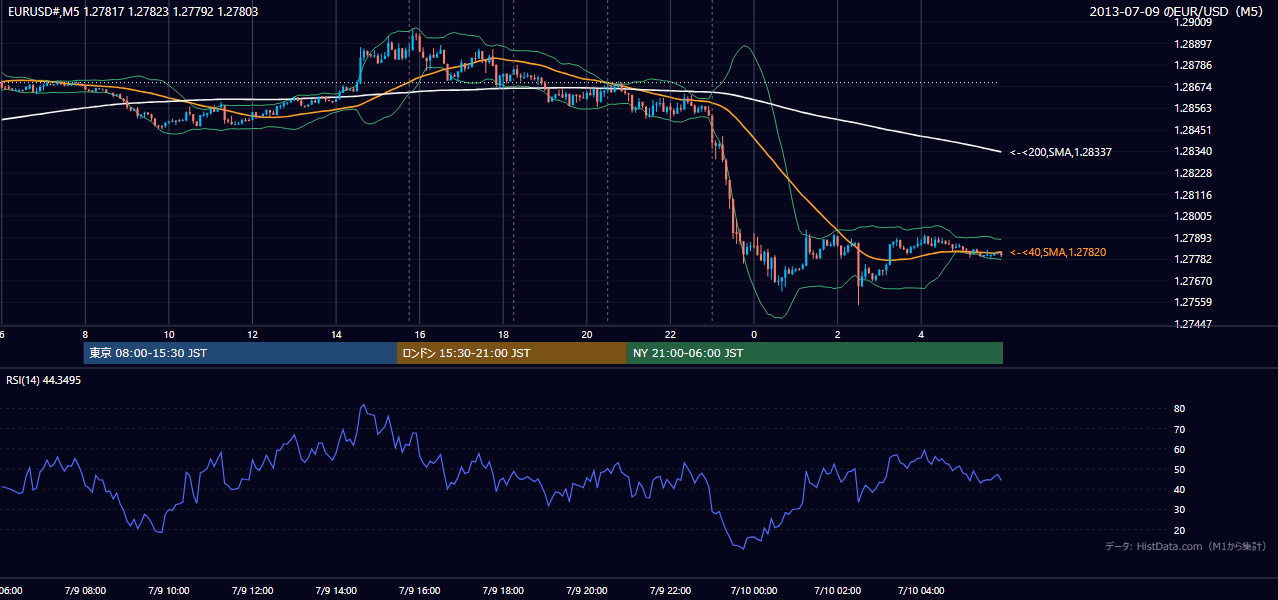Click the 7/9 08:00 time axis label
This screenshot has height=600, width=1278.
(x=85, y=590)
